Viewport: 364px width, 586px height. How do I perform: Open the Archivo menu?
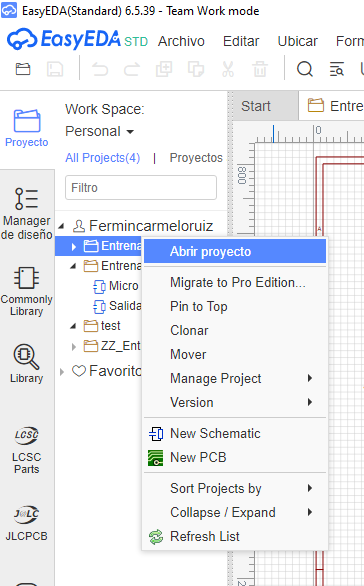coord(181,41)
